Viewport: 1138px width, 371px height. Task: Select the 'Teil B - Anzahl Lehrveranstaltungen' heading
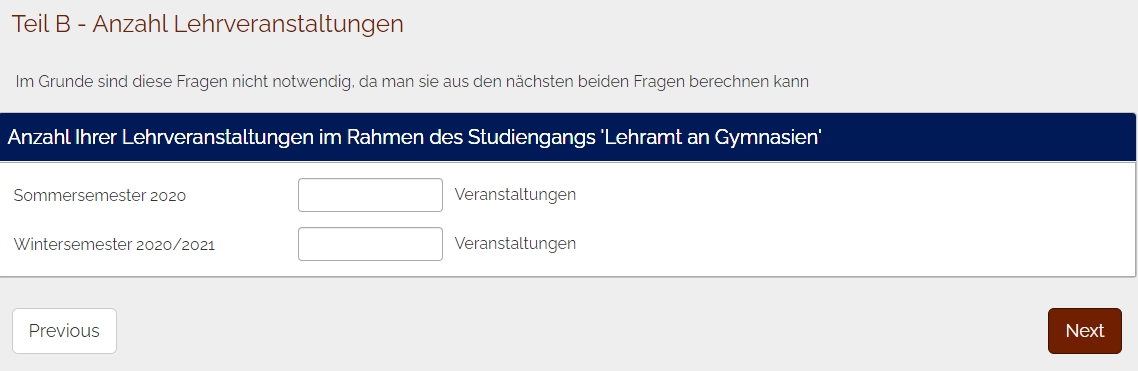[208, 23]
